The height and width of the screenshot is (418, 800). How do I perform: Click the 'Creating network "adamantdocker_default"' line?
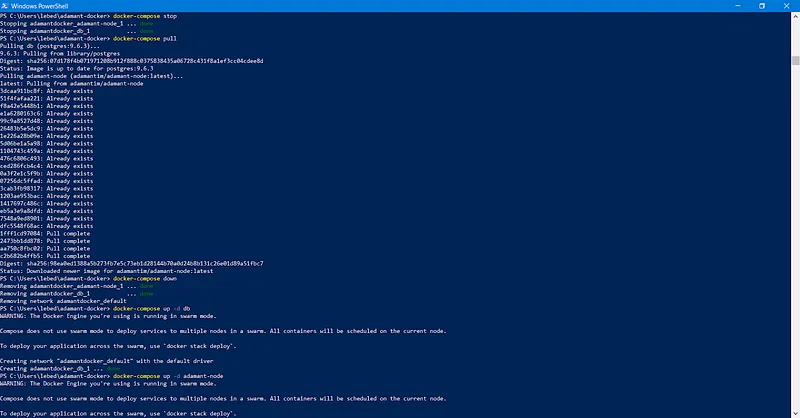pyautogui.click(x=107, y=361)
